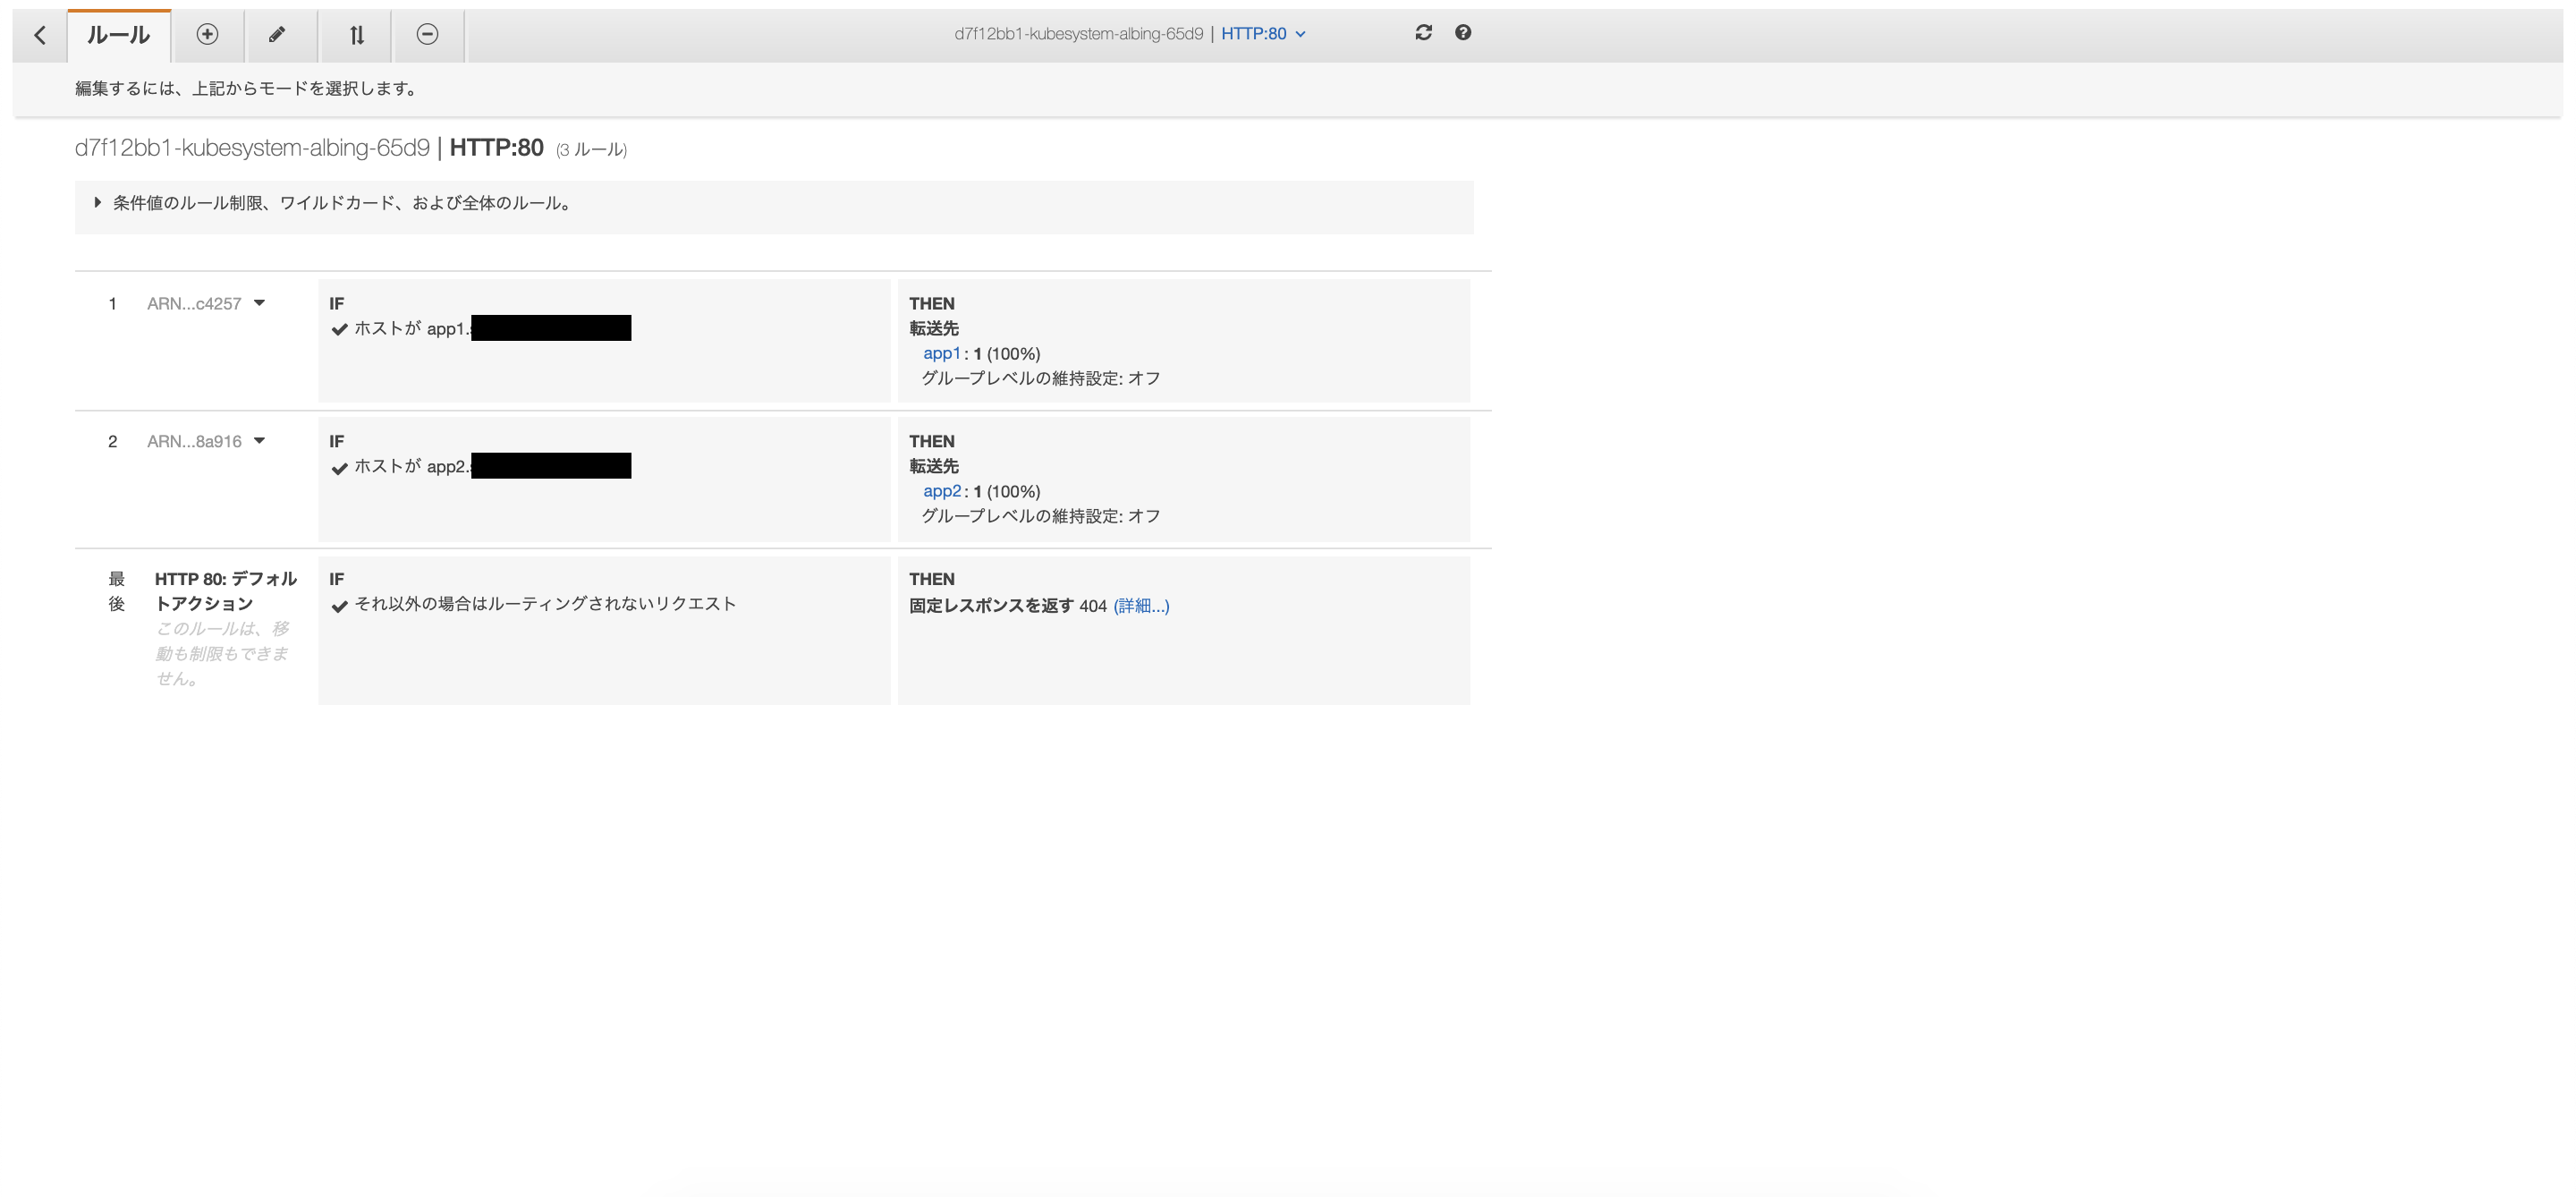Click the delete rules minus icon

coord(427,35)
